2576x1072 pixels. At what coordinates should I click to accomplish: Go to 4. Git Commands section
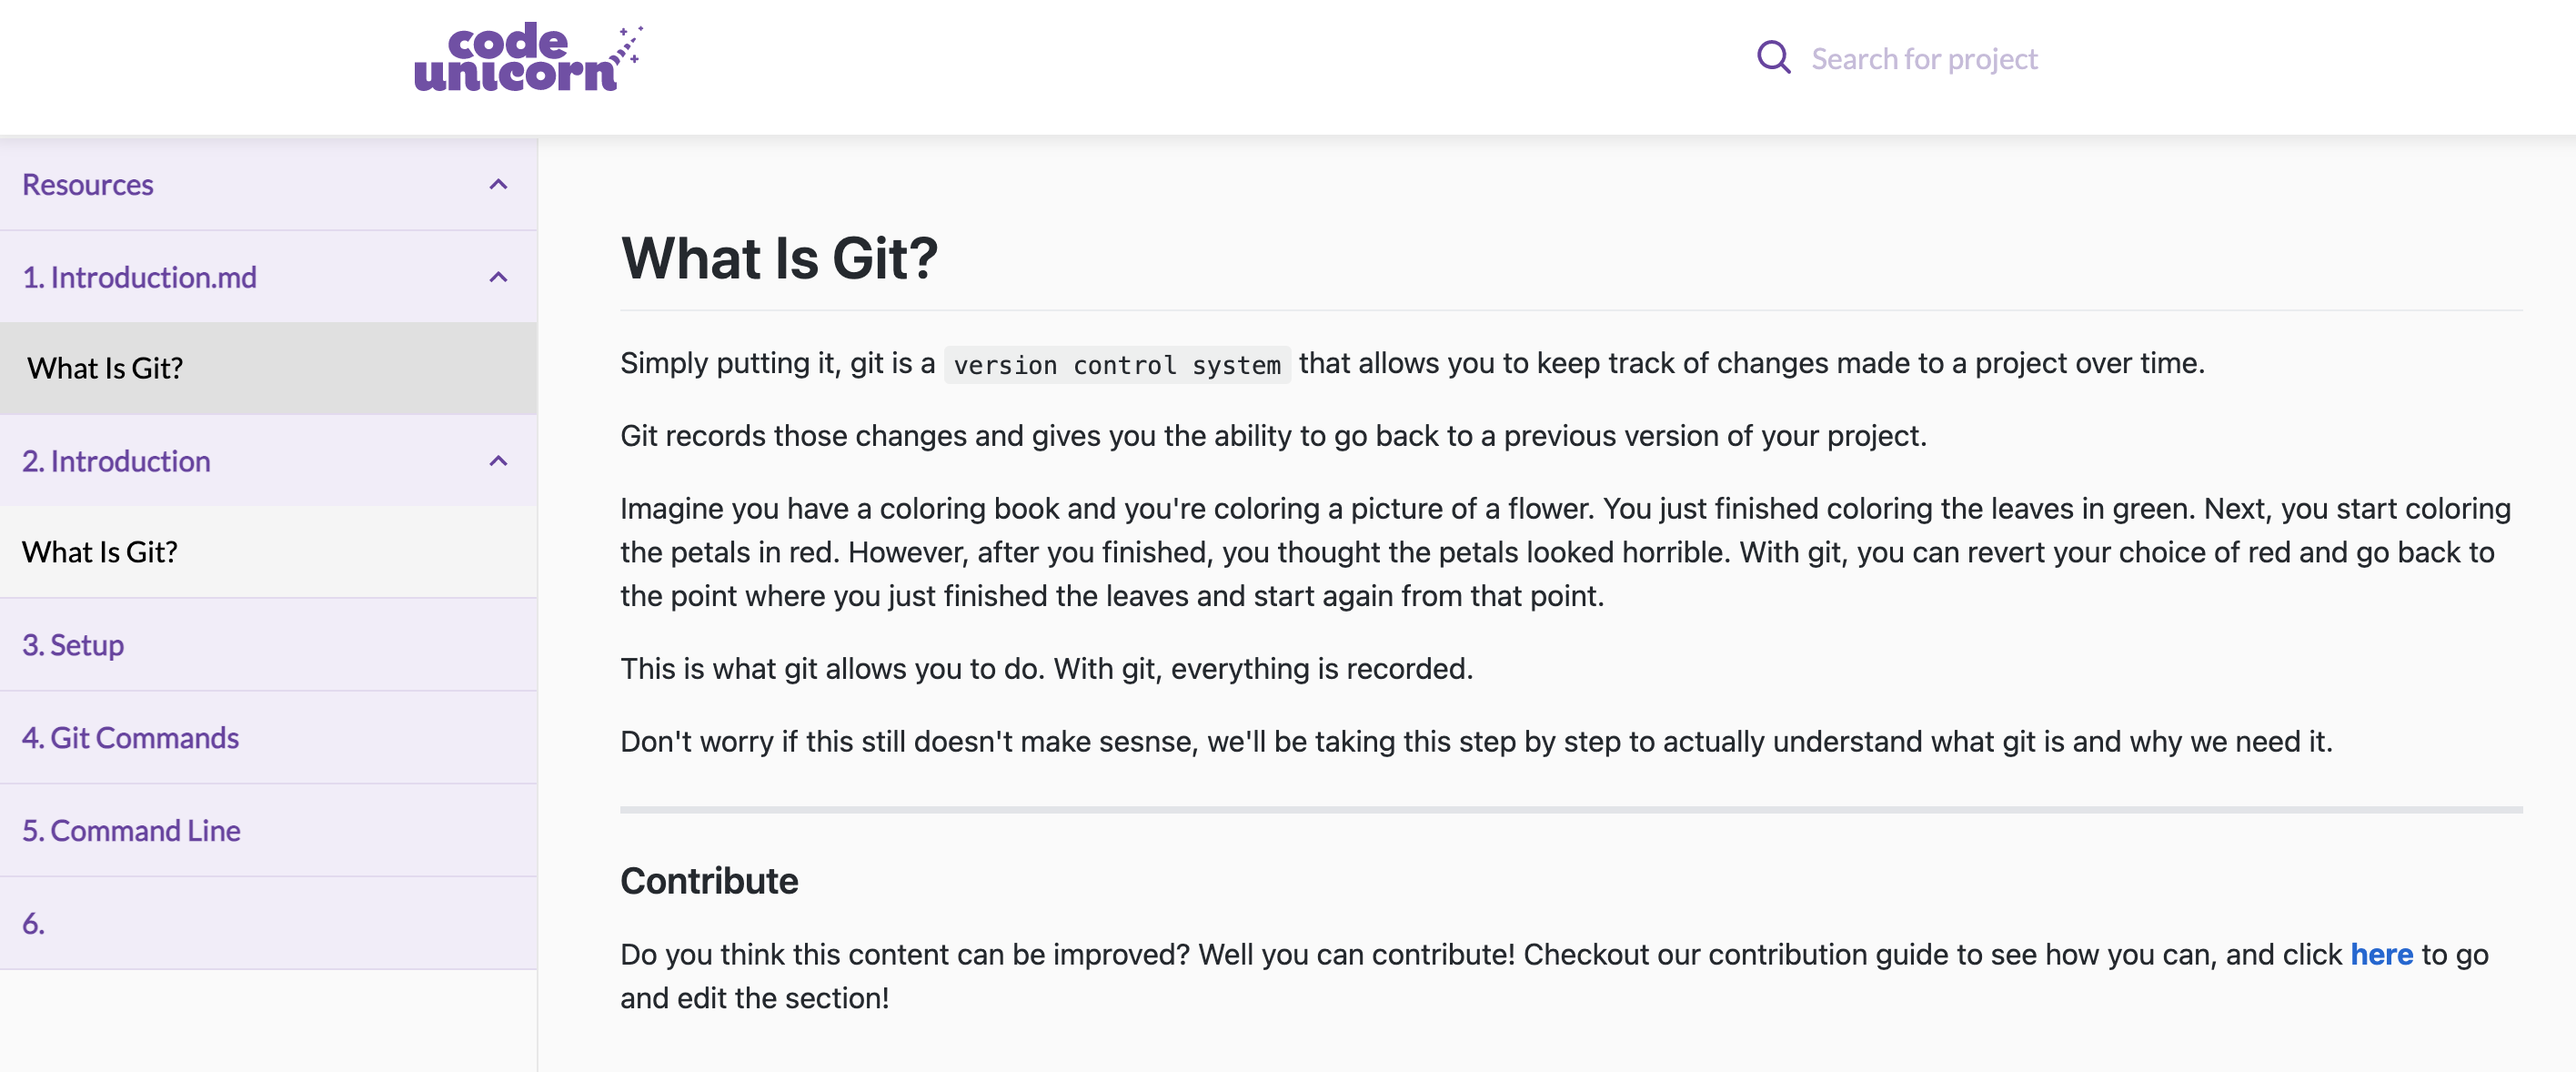pyautogui.click(x=130, y=738)
